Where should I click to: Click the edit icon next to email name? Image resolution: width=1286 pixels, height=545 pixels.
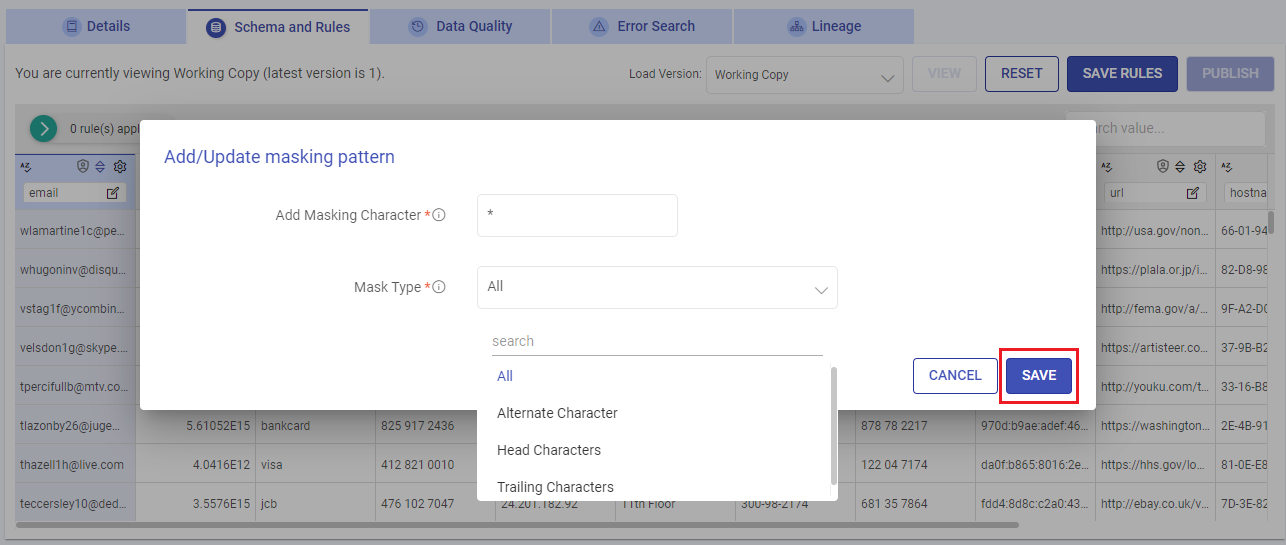tap(112, 192)
